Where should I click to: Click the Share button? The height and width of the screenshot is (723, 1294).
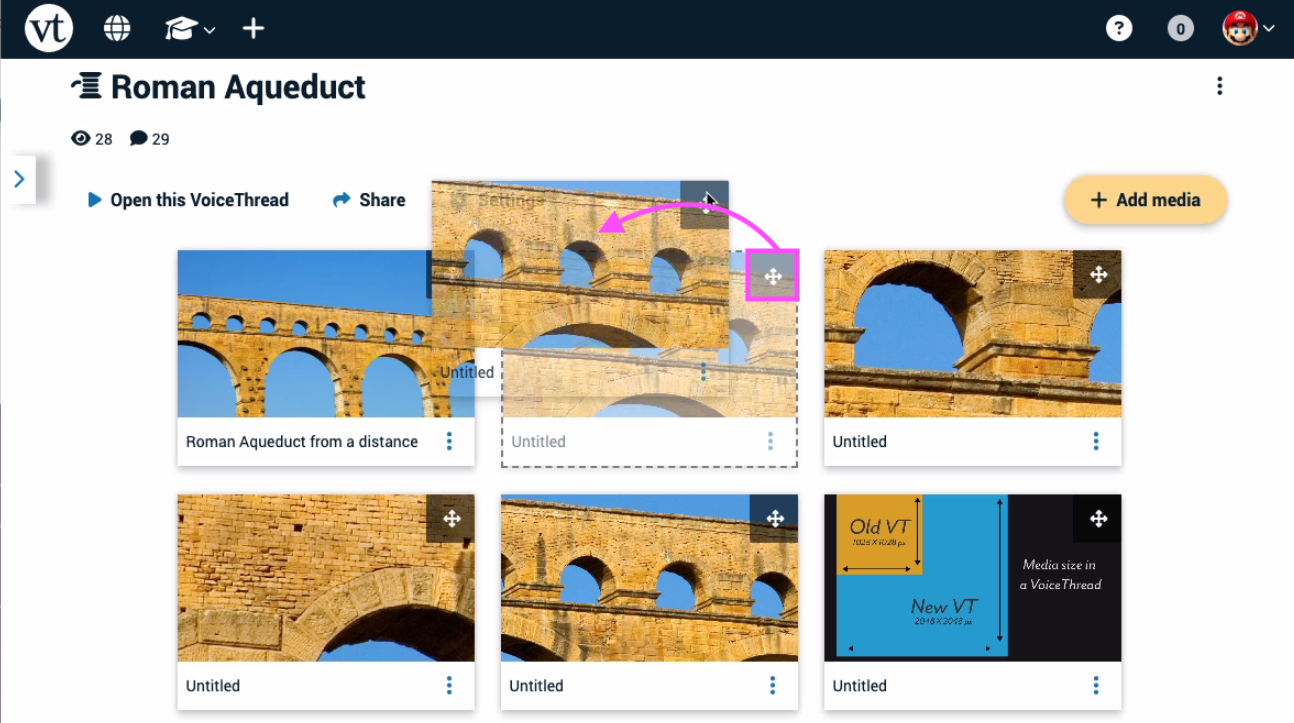pyautogui.click(x=369, y=200)
